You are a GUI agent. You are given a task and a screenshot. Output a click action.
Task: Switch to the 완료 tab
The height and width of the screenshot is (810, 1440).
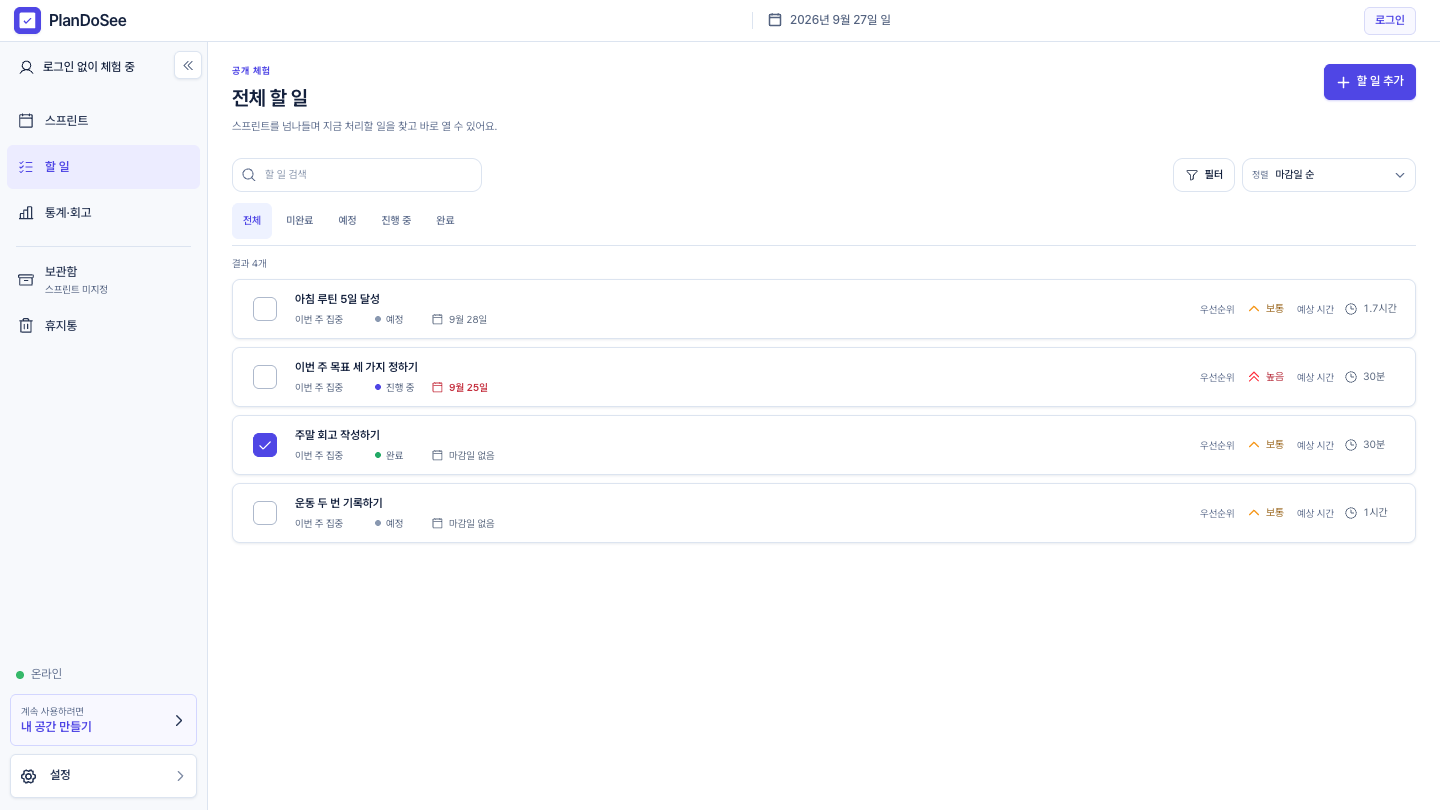click(445, 221)
